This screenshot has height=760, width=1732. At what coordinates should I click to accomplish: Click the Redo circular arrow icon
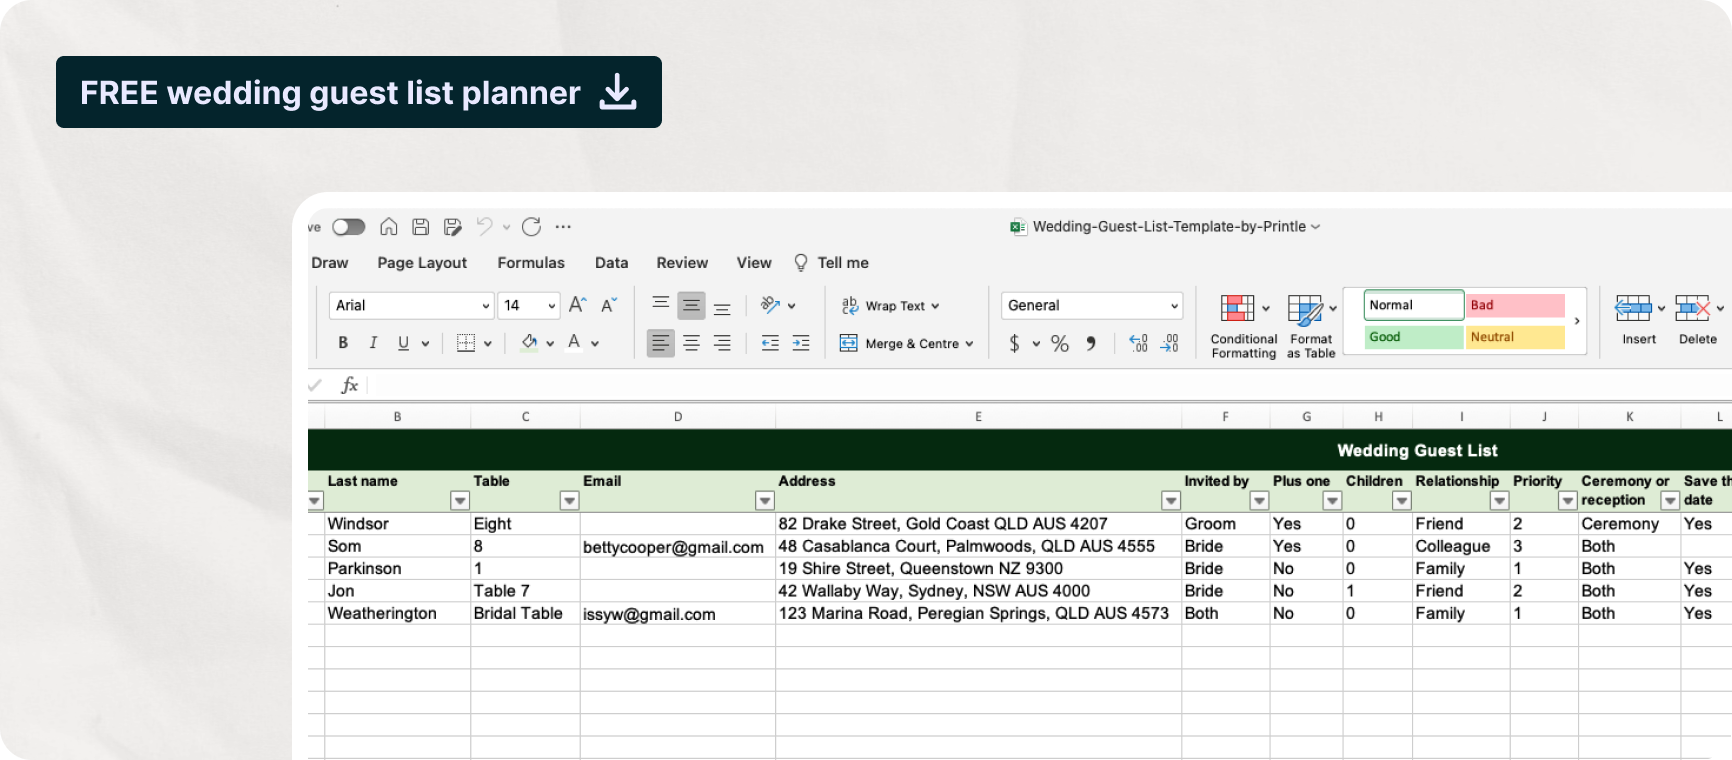click(x=532, y=227)
